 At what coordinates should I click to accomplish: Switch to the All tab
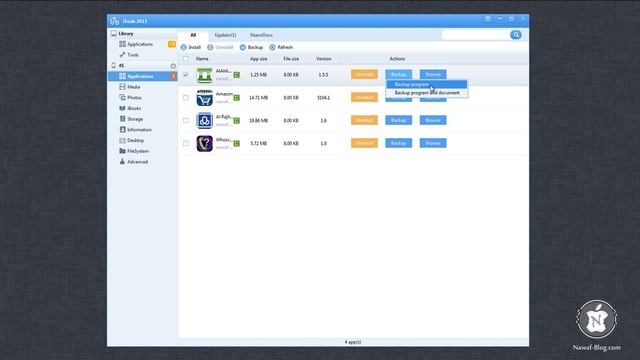(193, 35)
